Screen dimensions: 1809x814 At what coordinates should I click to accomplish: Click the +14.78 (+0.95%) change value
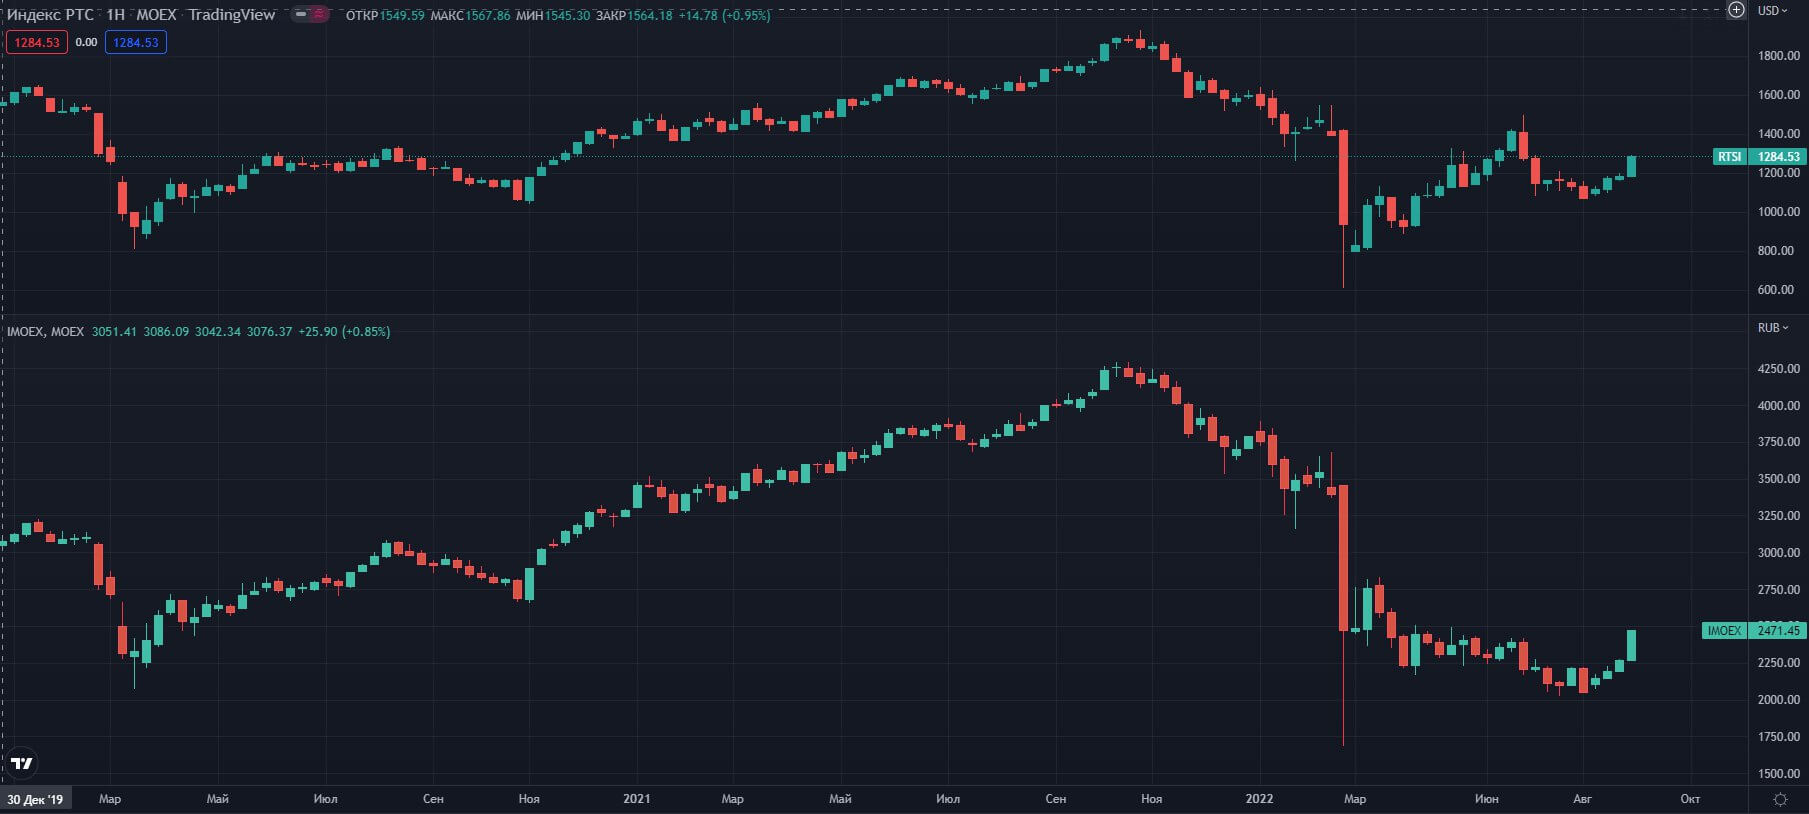pos(724,16)
